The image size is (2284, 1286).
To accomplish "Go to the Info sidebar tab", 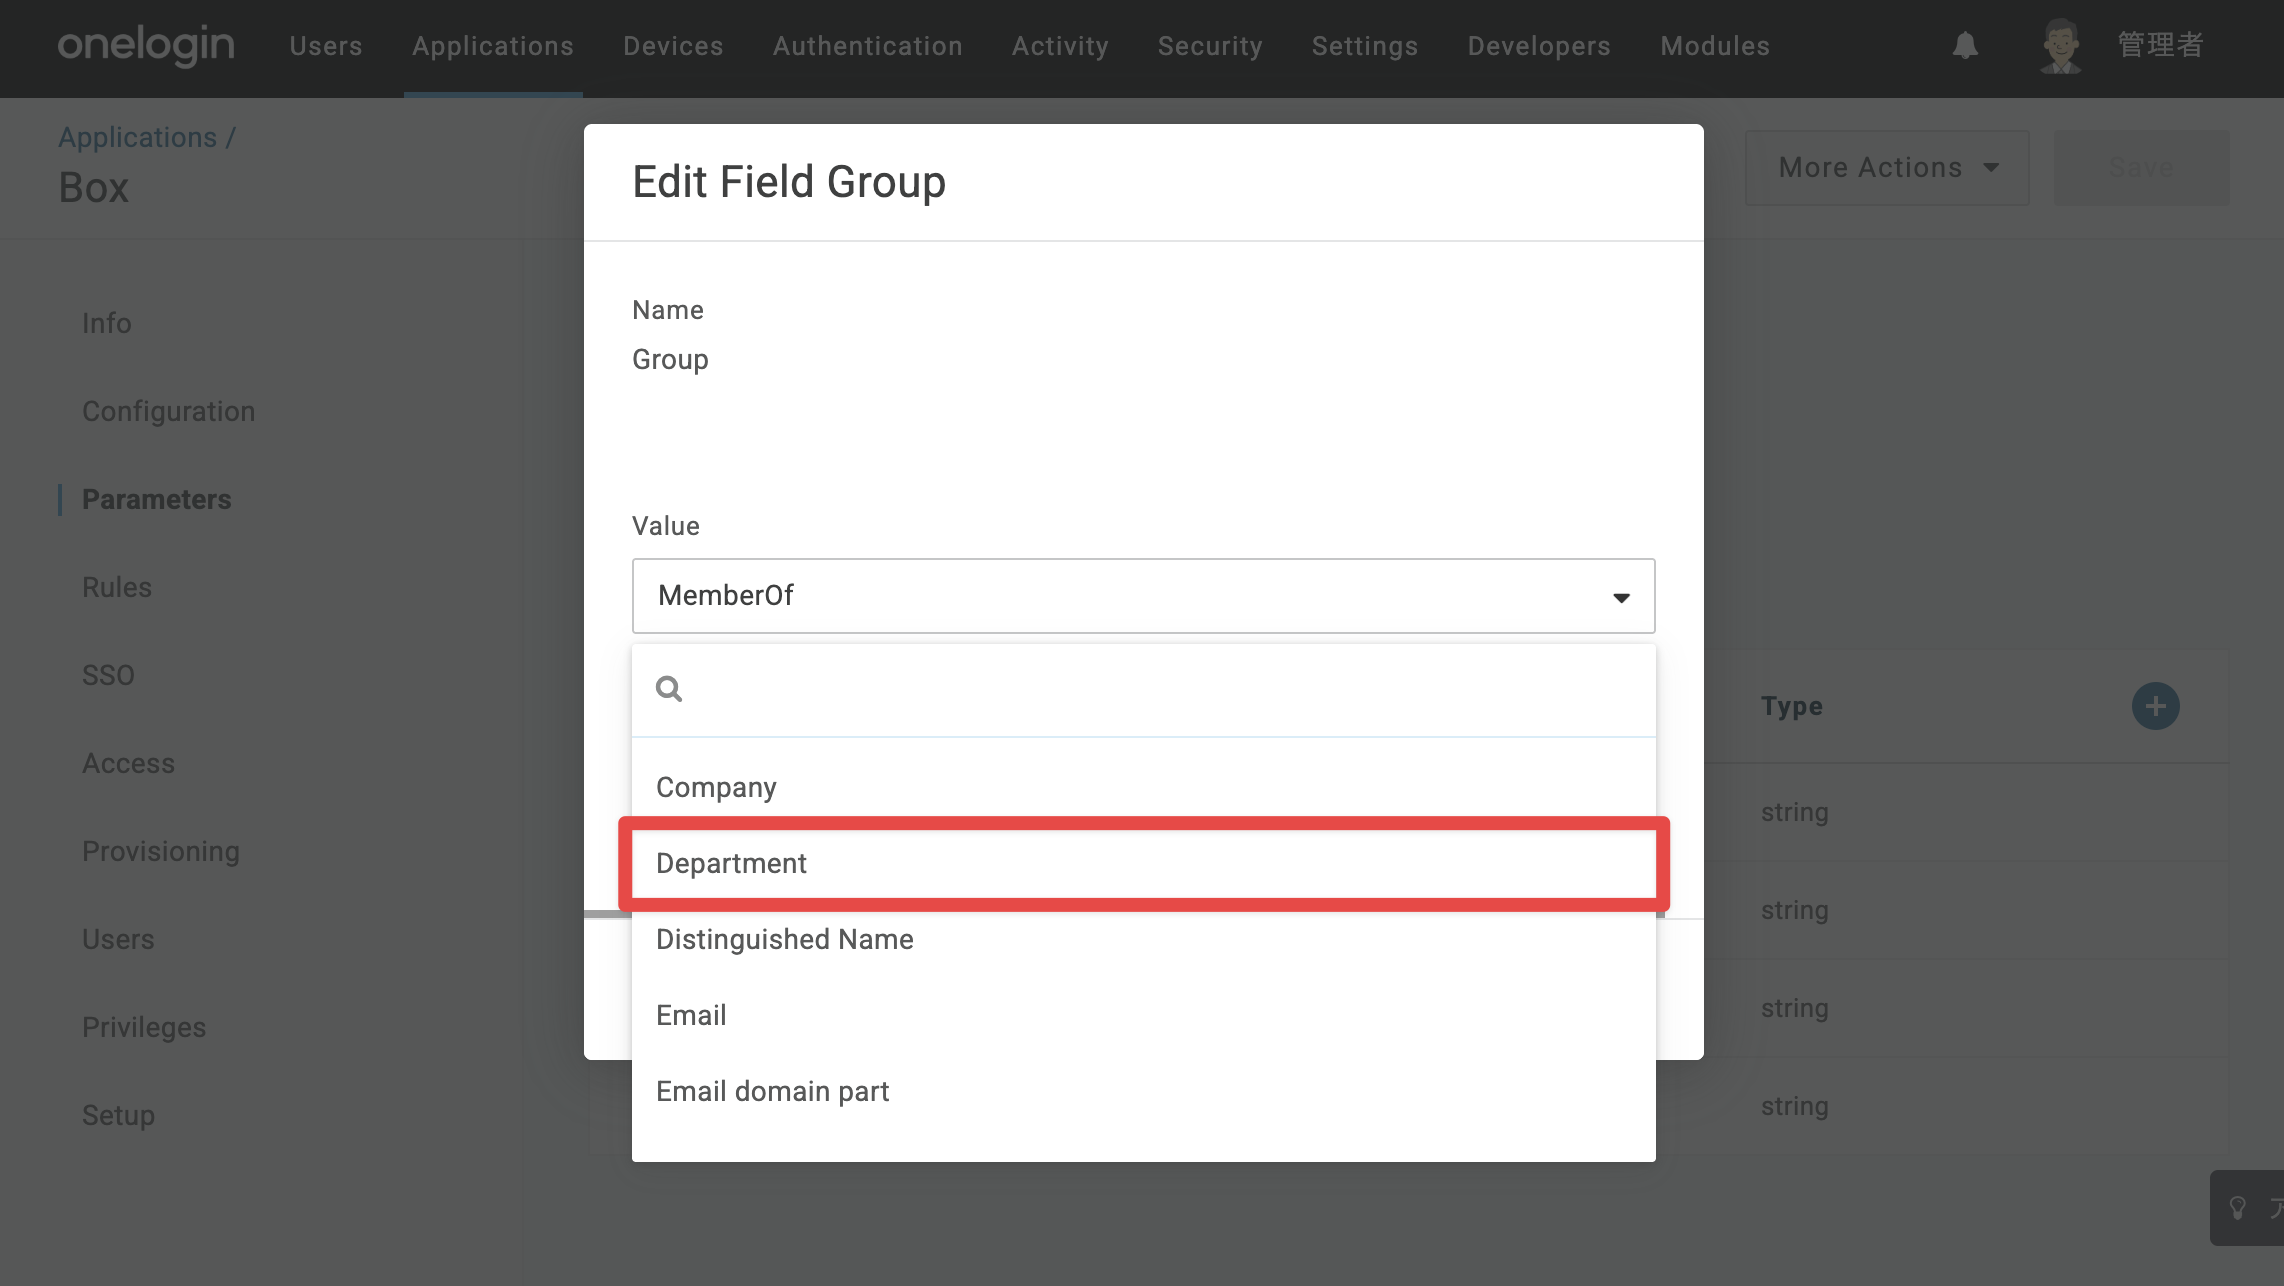I will point(107,323).
